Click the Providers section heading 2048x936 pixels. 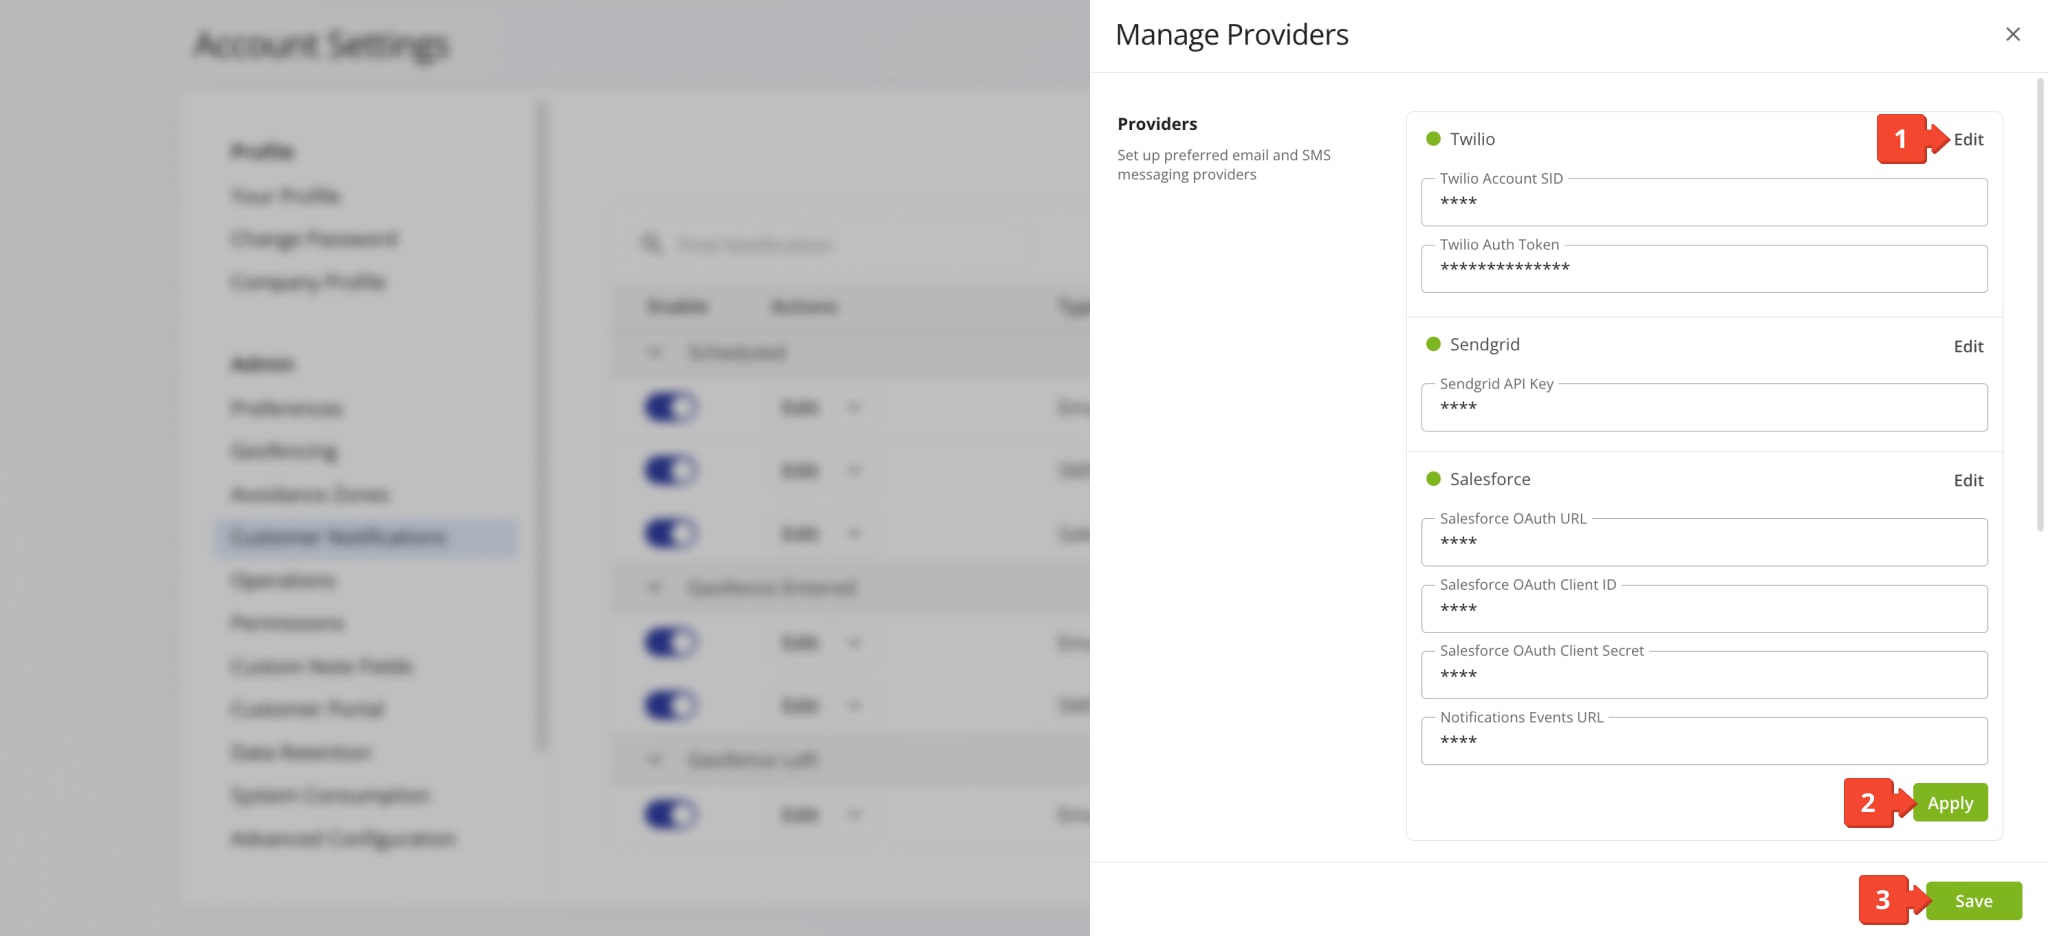point(1157,124)
